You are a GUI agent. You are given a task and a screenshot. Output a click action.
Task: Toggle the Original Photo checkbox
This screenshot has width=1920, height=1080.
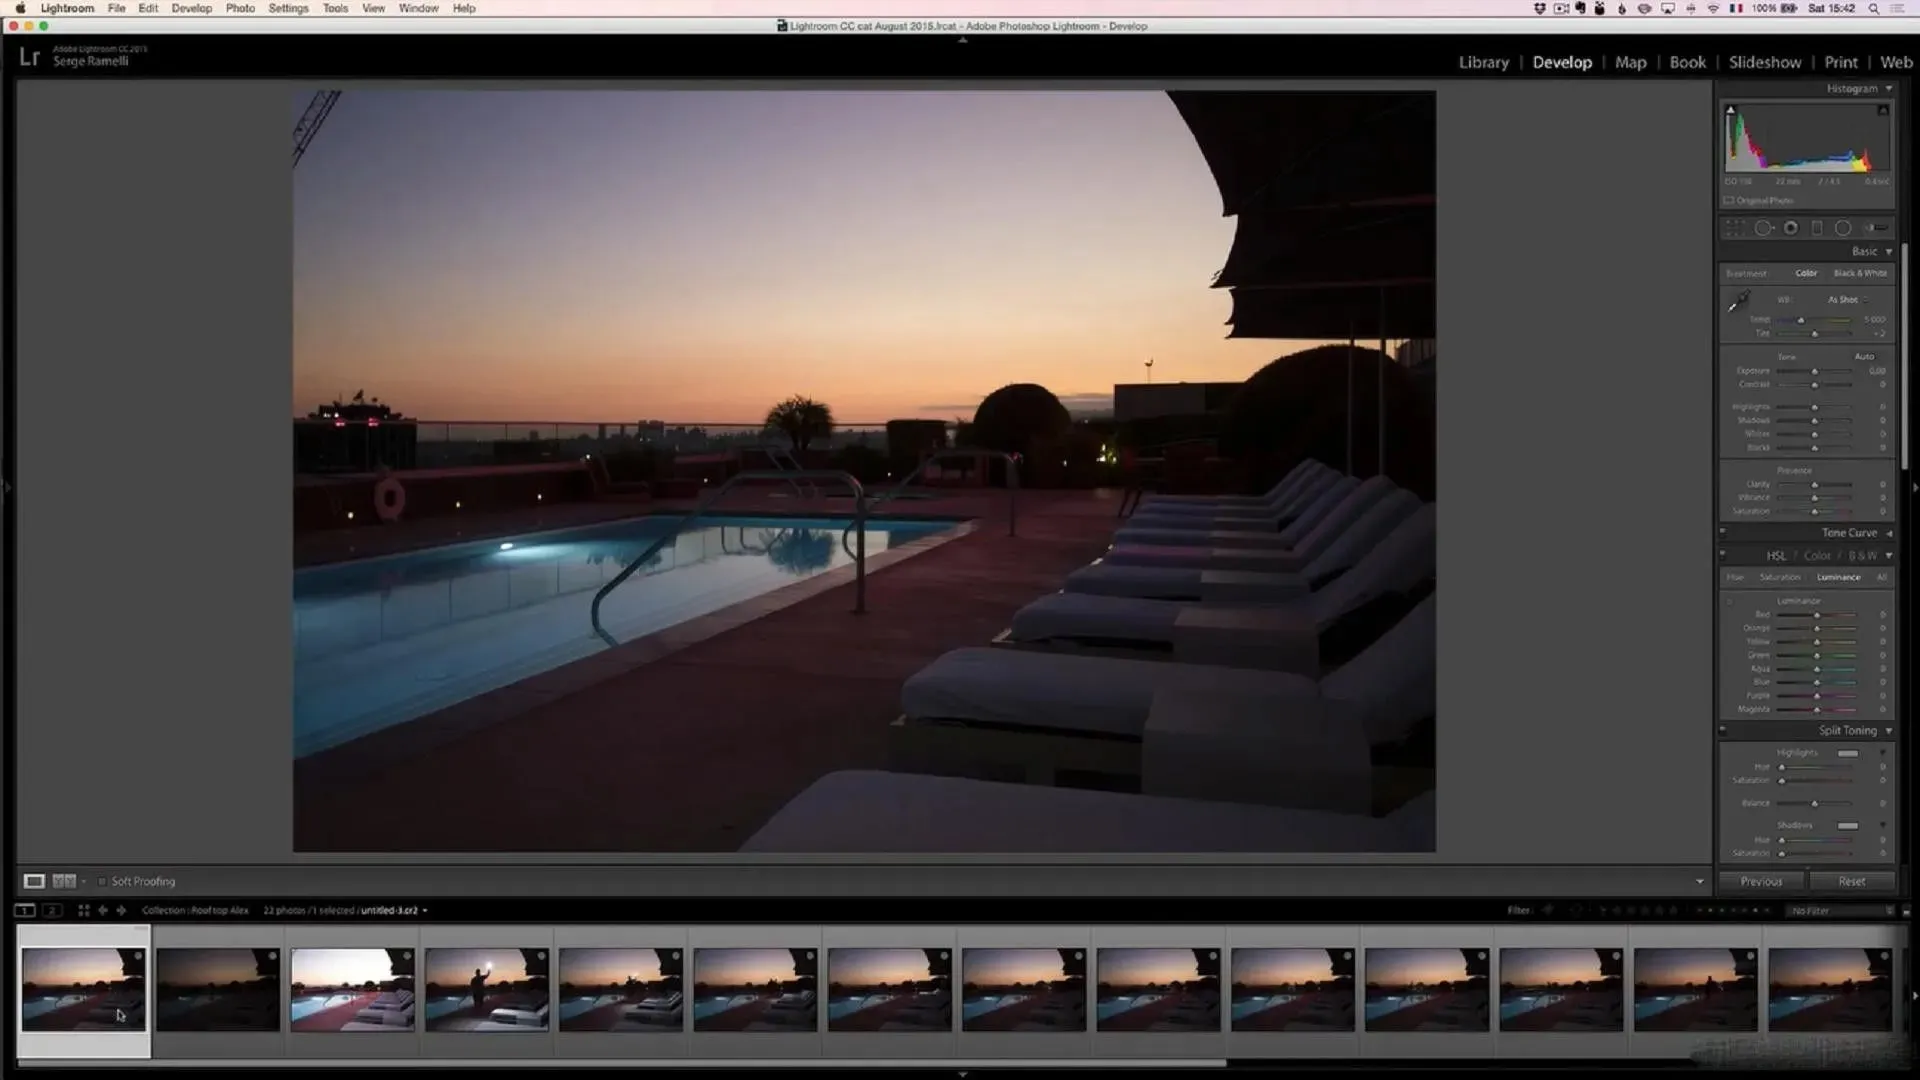[1729, 200]
